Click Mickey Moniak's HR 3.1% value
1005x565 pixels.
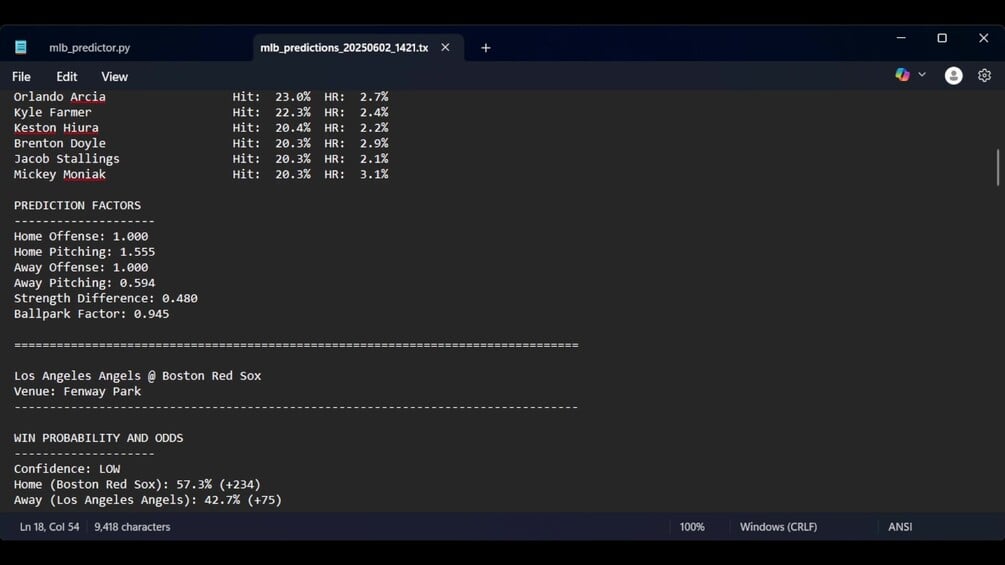tap(374, 174)
